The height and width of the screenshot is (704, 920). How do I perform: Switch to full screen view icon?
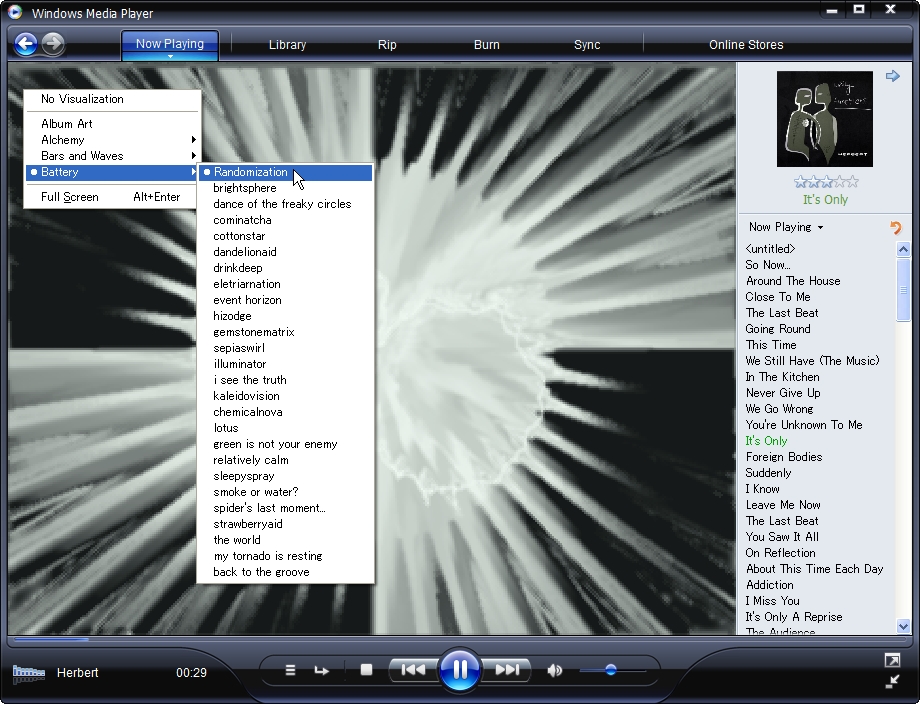892,661
